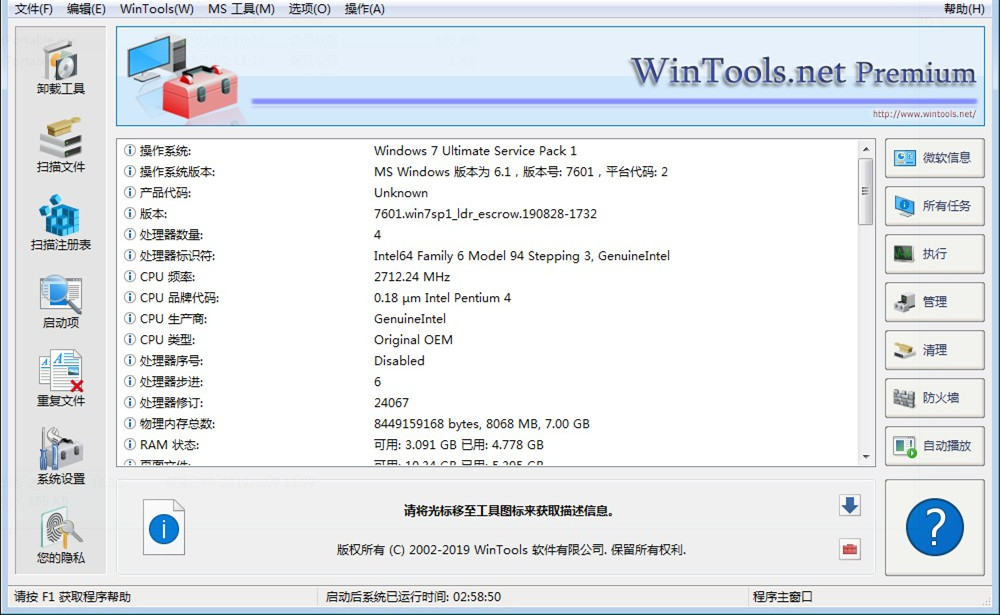Viewport: 1000px width, 615px height.
Task: Open 系统设置 system settings tool
Action: pyautogui.click(x=61, y=457)
